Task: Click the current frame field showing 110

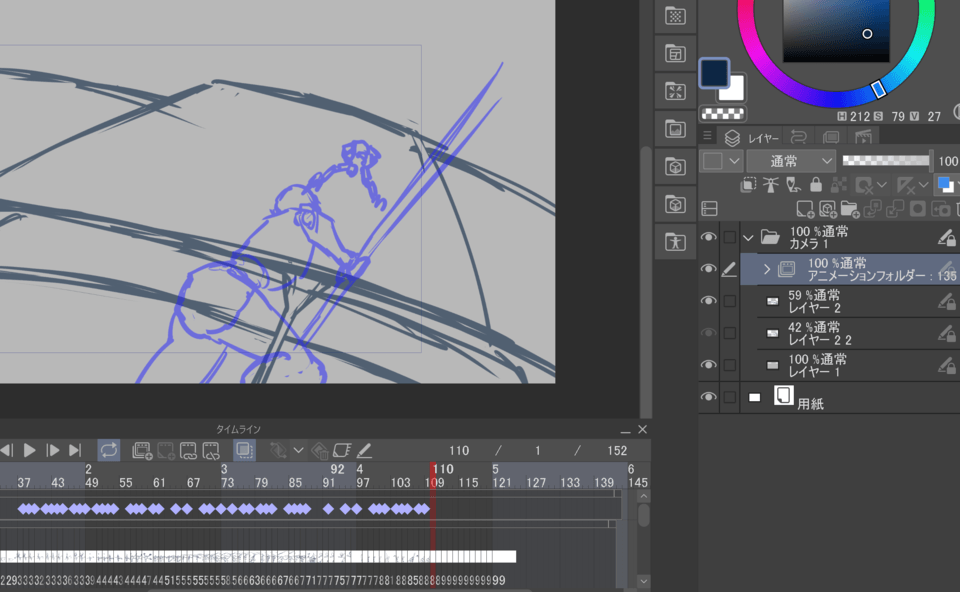Action: tap(459, 451)
